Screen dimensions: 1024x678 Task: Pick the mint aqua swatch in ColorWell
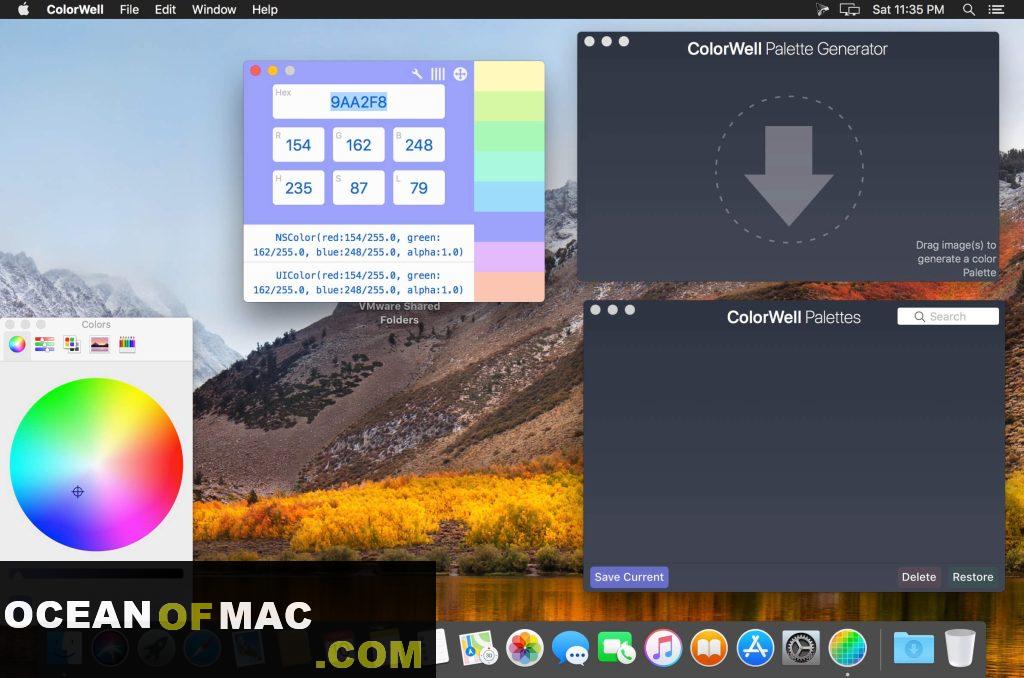click(509, 166)
